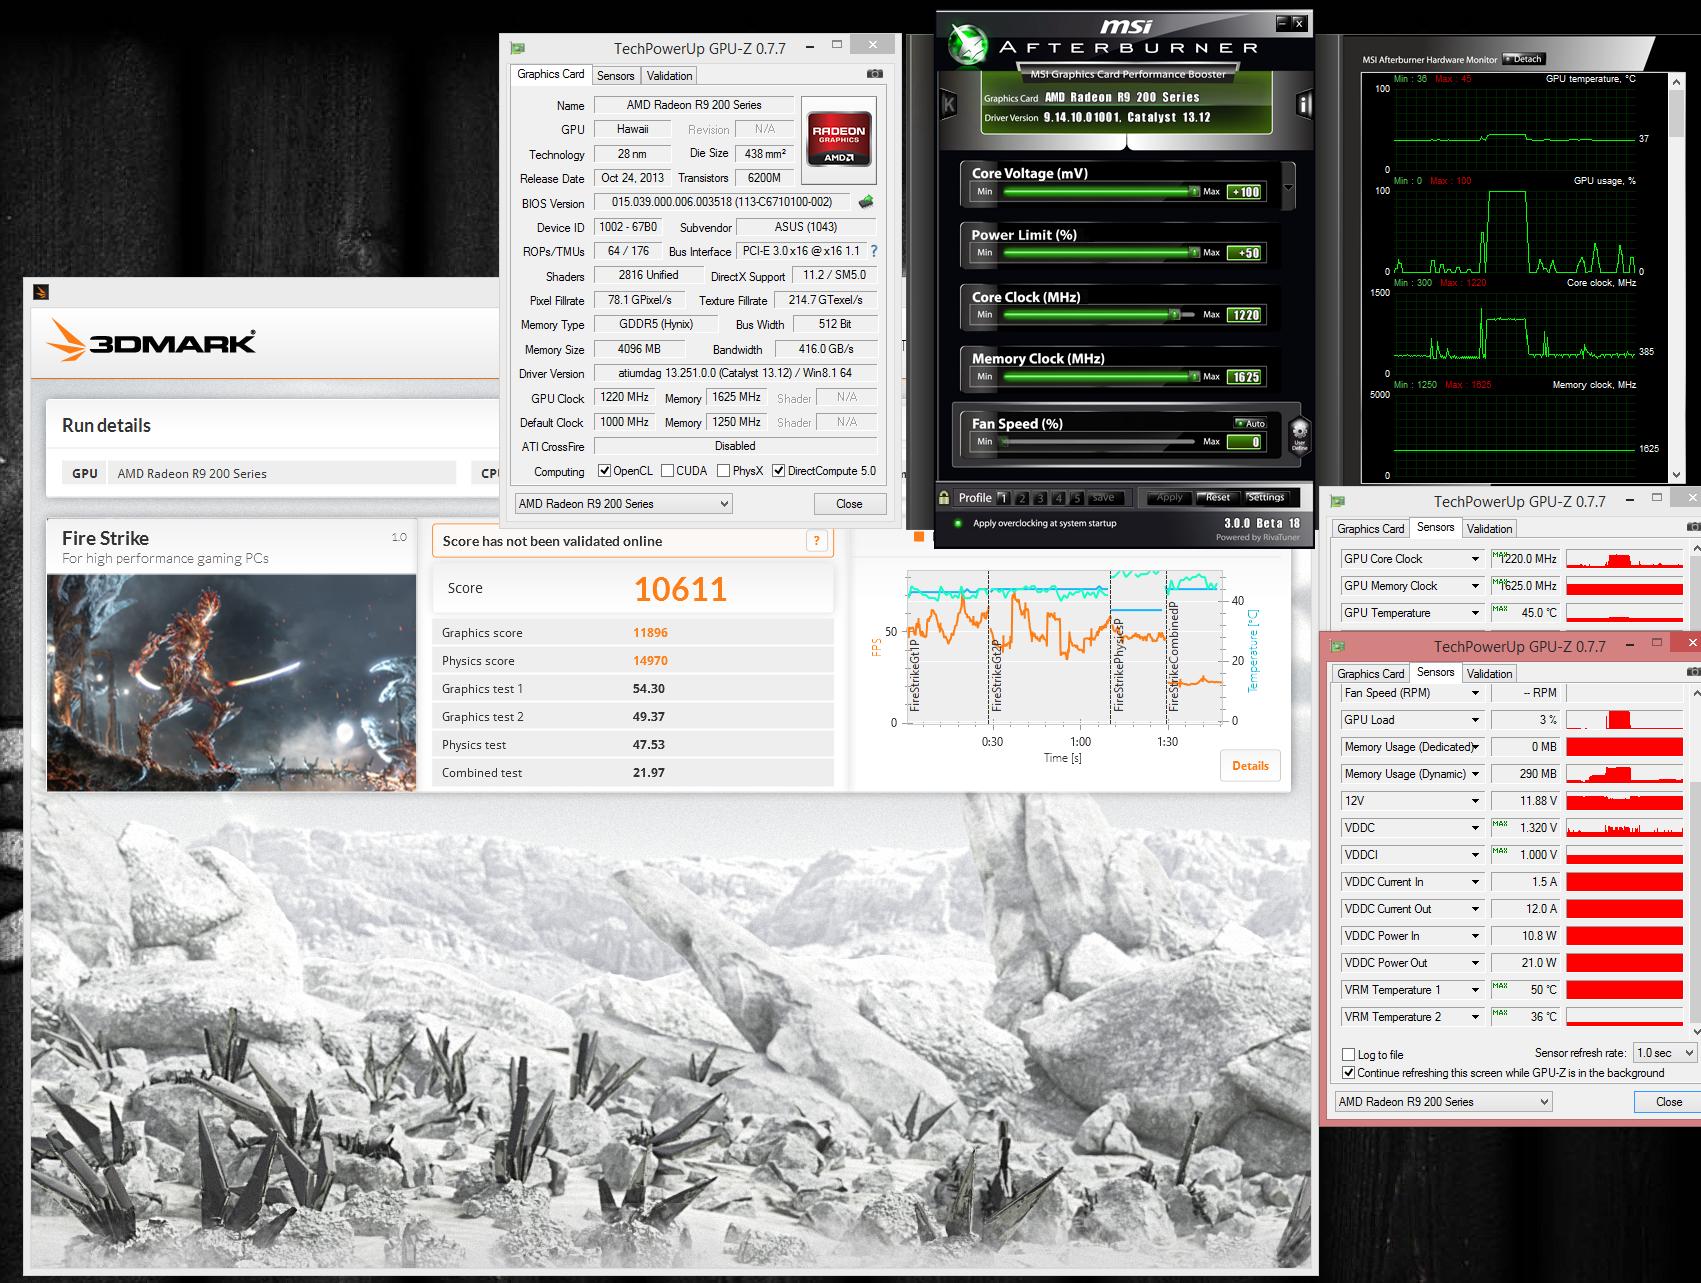Click Close in the main GPU-Z window
The height and width of the screenshot is (1283, 1701).
click(849, 504)
